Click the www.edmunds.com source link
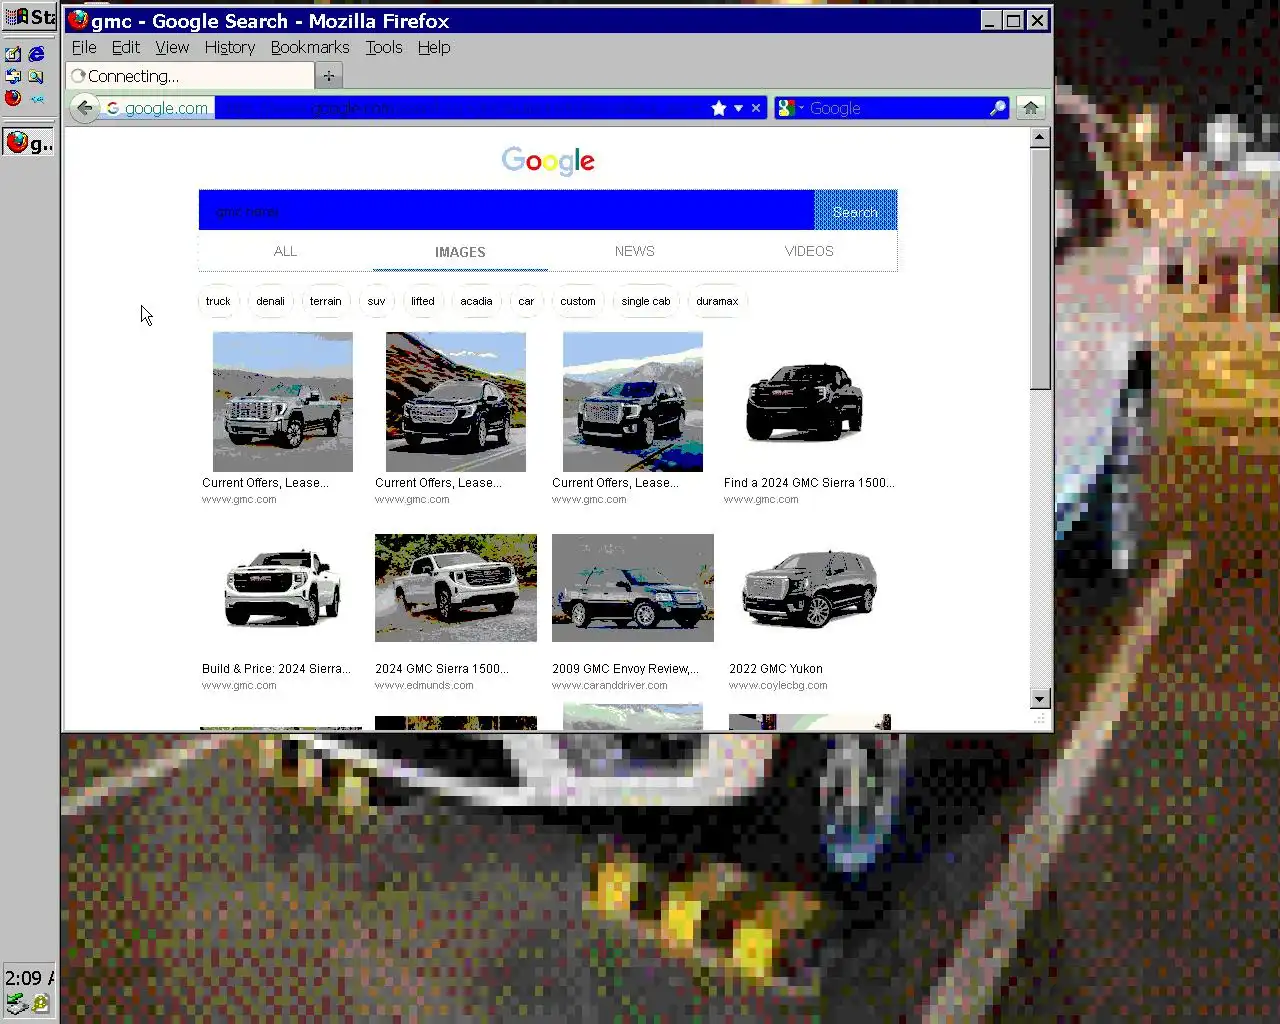 (424, 686)
